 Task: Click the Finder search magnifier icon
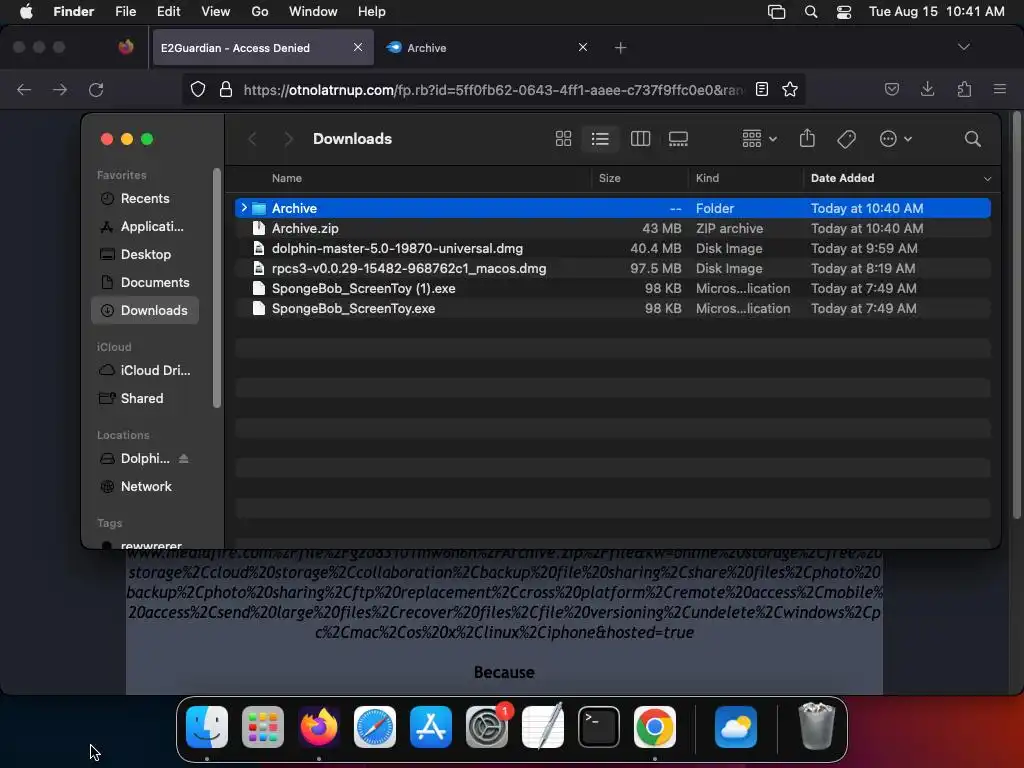[x=972, y=138]
